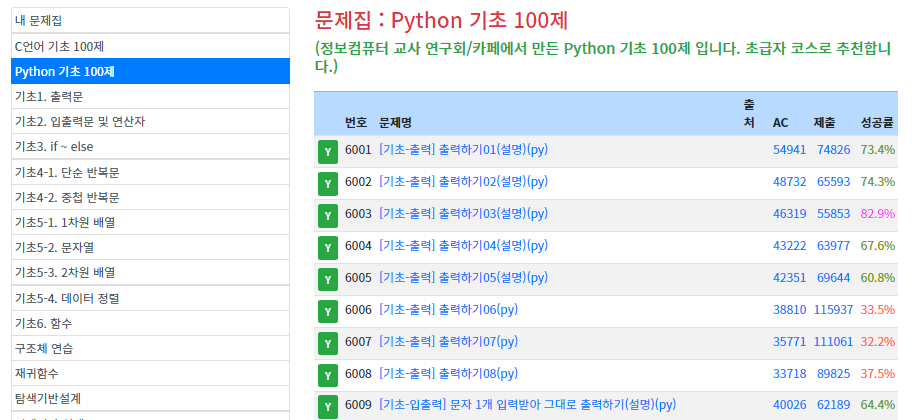Click submission count 62189
Viewport: 923px width, 420px height.
834,405
